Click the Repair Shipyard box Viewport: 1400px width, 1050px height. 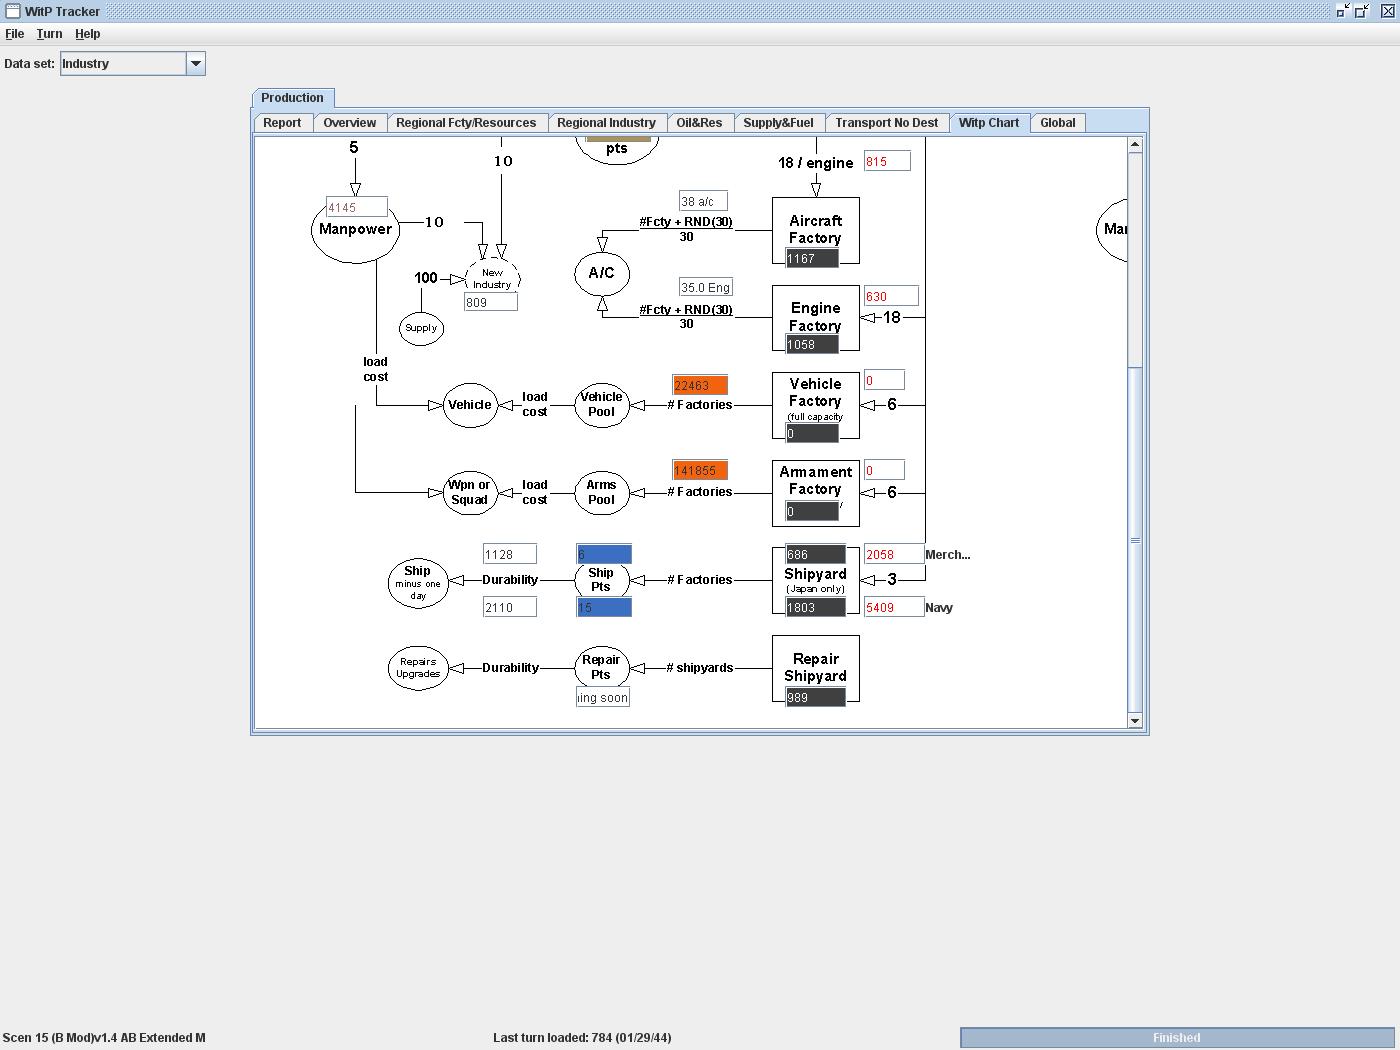(815, 669)
